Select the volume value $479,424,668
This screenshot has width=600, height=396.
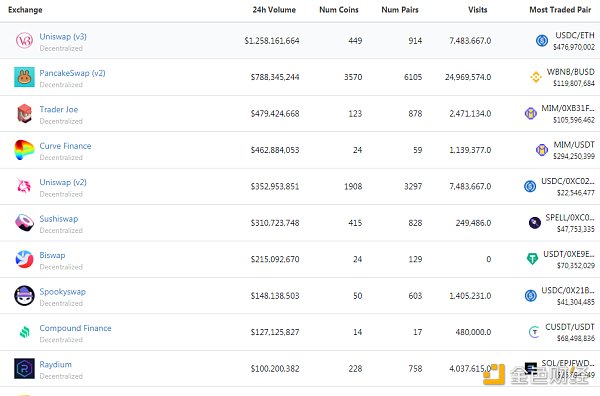point(275,113)
